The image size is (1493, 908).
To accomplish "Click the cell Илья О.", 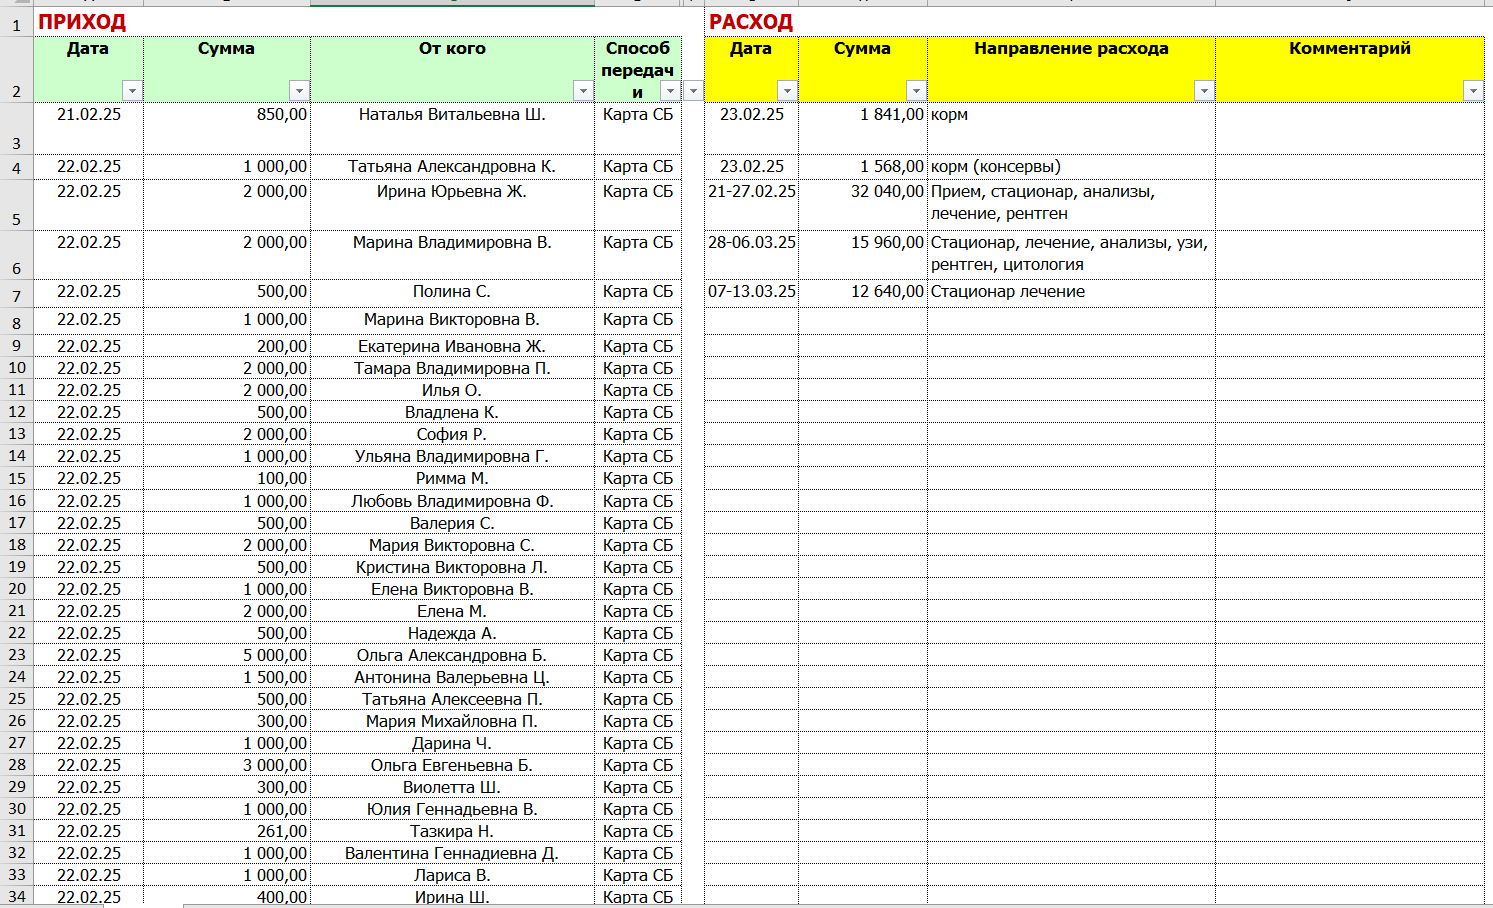I will (453, 390).
